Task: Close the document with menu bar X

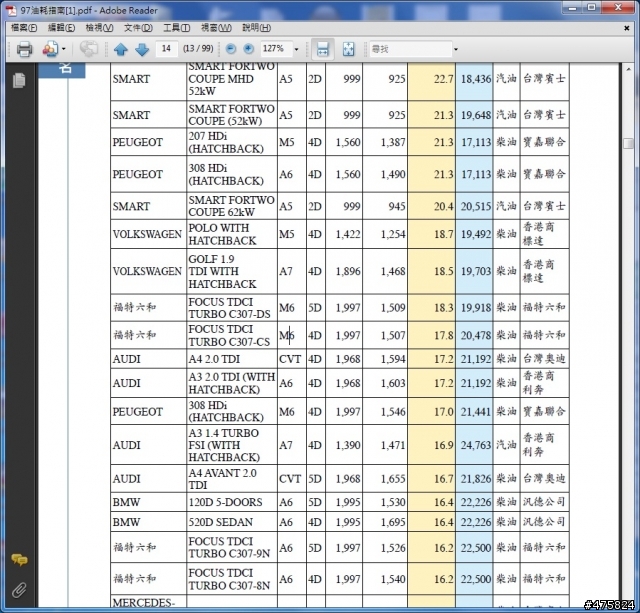Action: [627, 28]
